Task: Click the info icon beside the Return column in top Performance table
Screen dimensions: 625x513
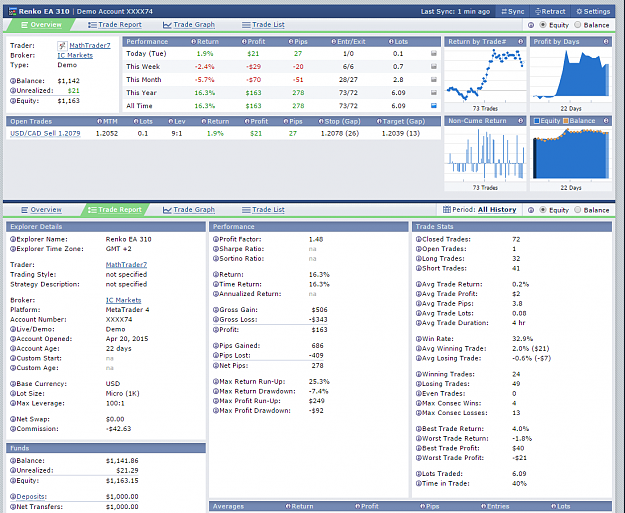Action: point(193,41)
